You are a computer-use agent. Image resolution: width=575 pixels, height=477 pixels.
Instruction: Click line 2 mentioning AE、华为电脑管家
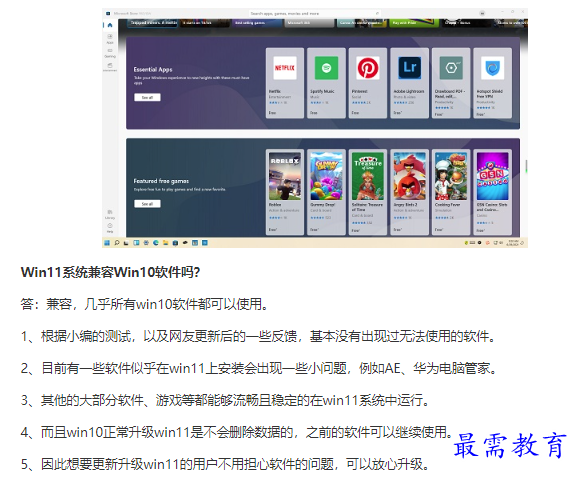tap(259, 368)
